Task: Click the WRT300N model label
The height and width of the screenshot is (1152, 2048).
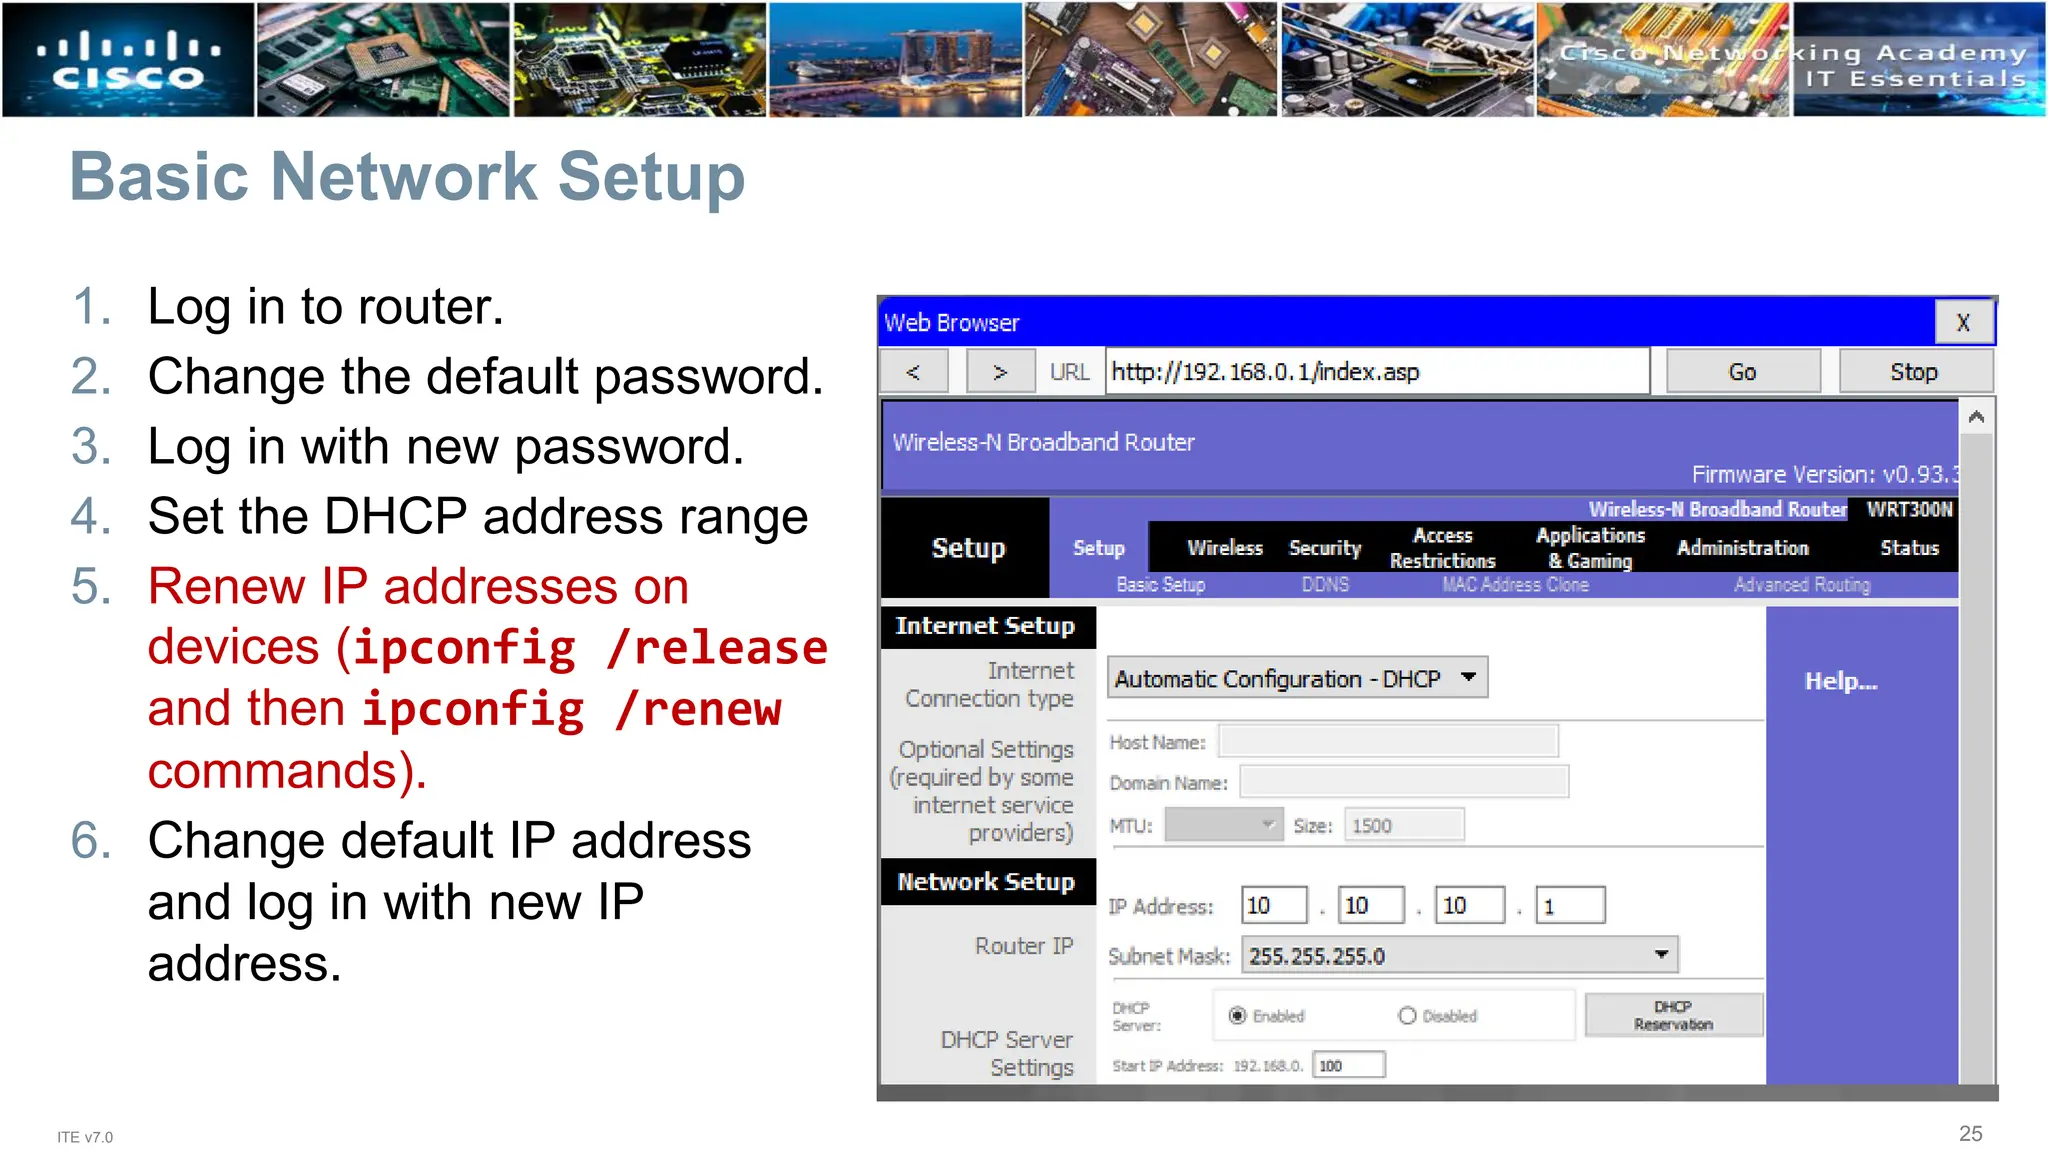Action: (x=1909, y=509)
